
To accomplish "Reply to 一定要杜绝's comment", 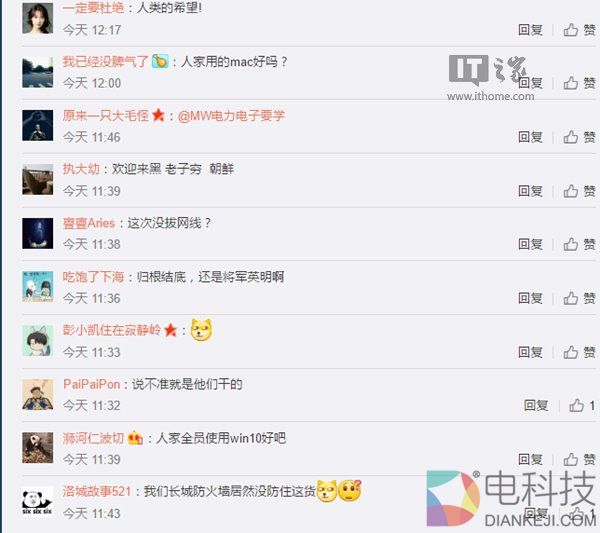I will click(x=530, y=29).
